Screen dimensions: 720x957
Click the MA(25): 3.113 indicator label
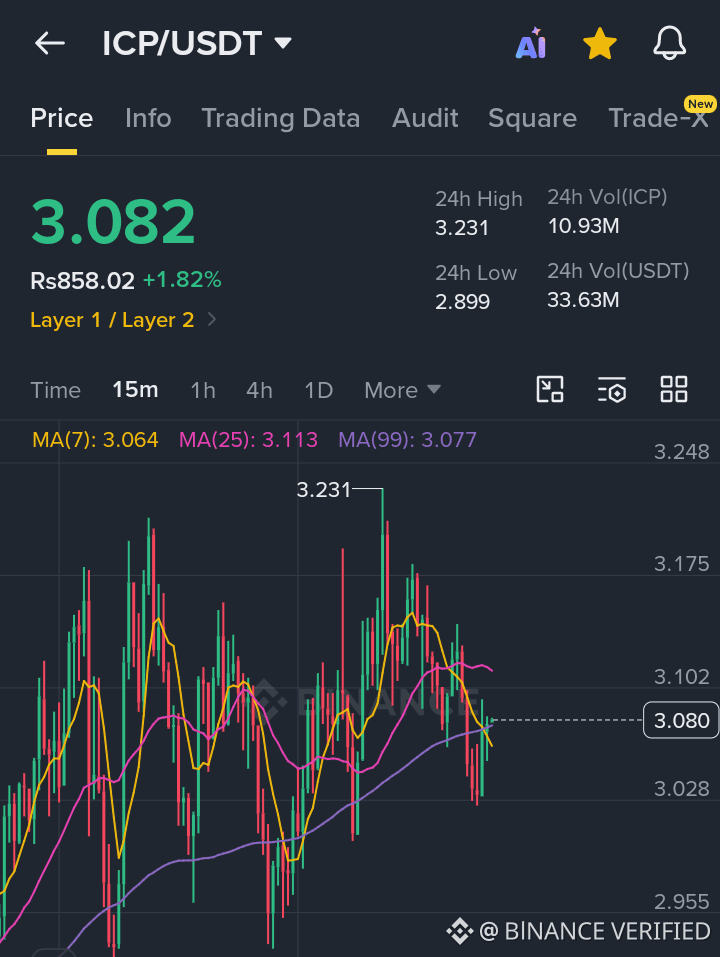[x=248, y=439]
